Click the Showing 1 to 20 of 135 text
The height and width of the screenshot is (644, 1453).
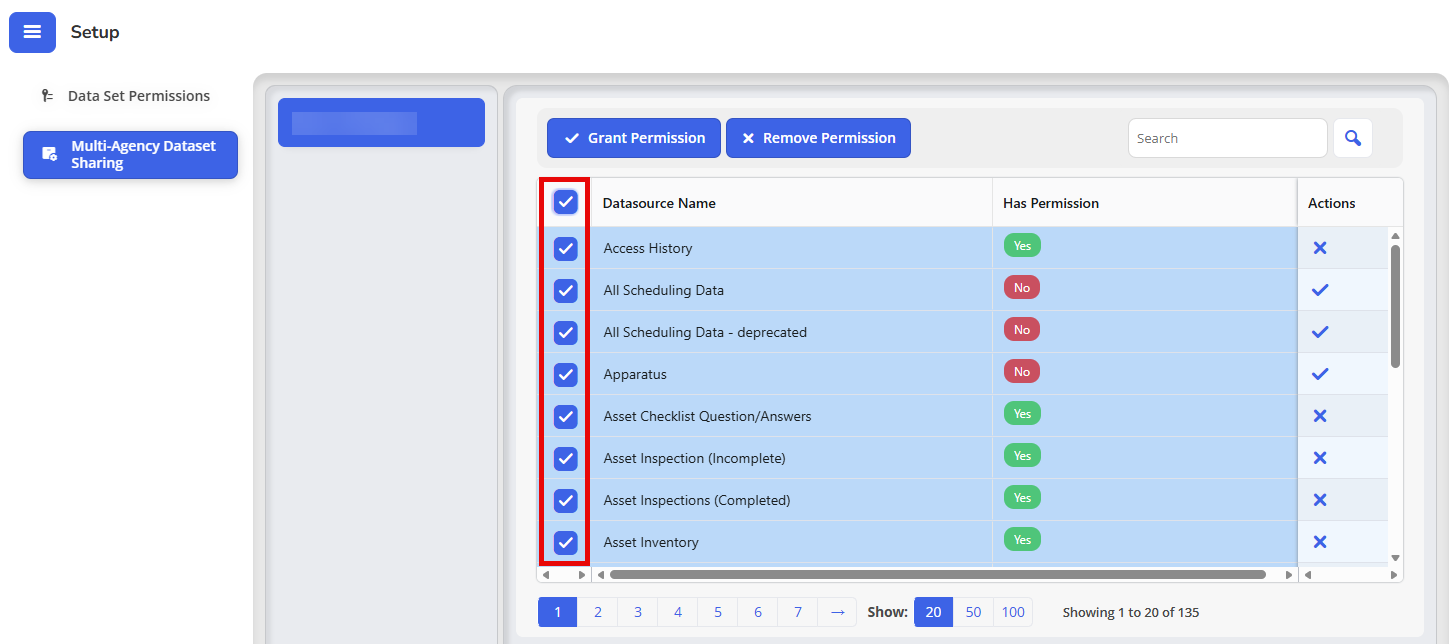1131,612
